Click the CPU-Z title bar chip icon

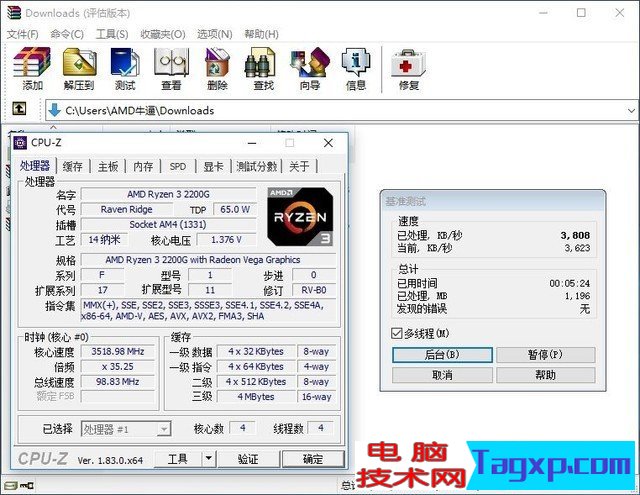20,143
